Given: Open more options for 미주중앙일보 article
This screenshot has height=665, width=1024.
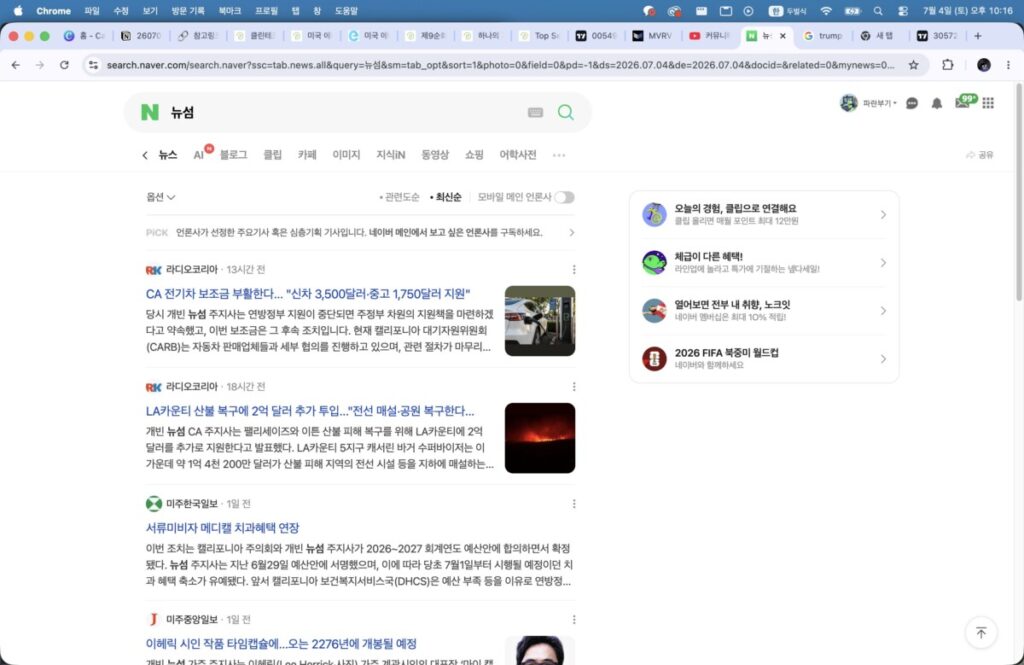Looking at the screenshot, I should pos(574,619).
